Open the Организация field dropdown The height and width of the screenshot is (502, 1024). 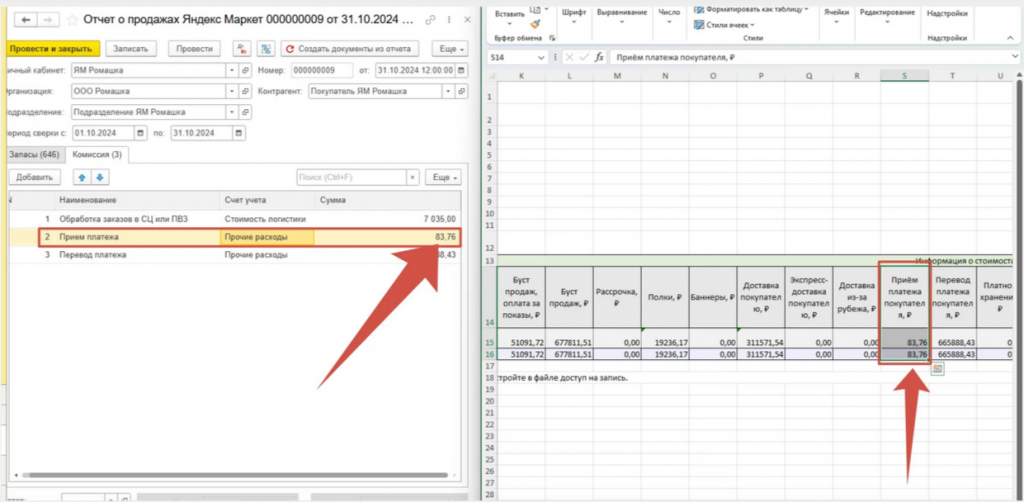coord(230,92)
